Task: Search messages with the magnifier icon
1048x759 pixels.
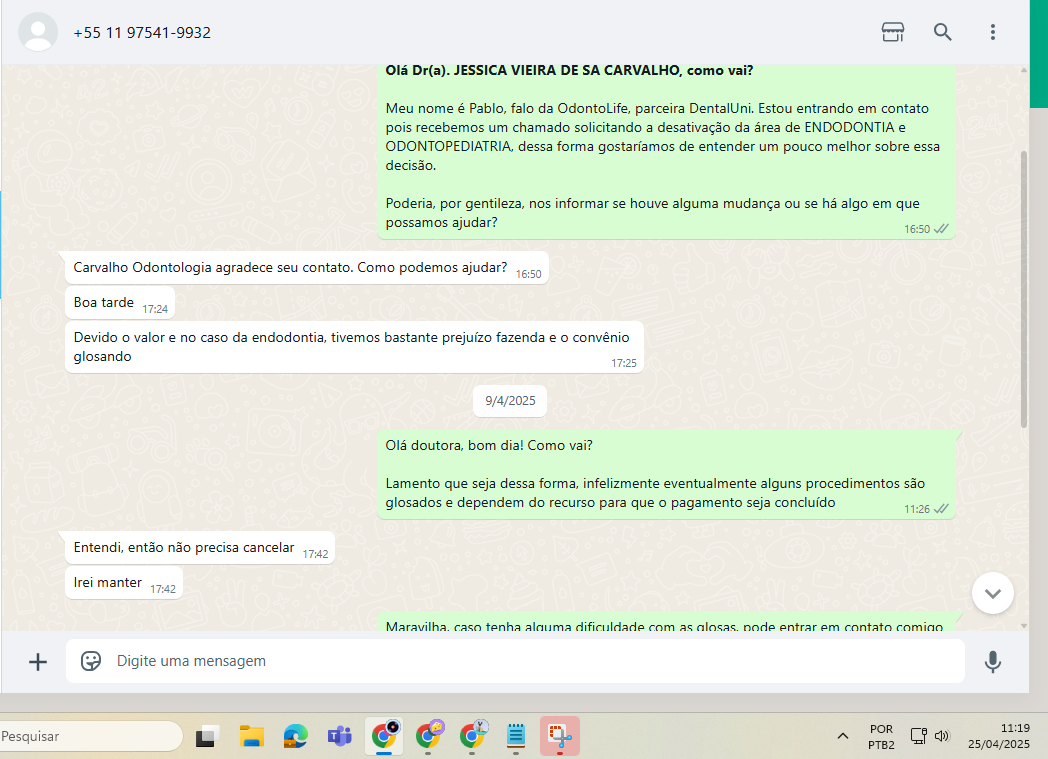Action: point(942,31)
